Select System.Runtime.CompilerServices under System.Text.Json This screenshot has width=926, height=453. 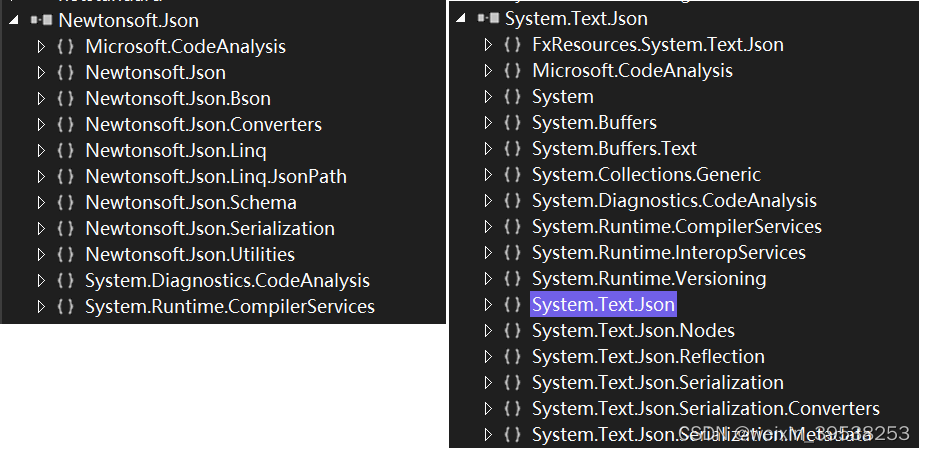677,227
